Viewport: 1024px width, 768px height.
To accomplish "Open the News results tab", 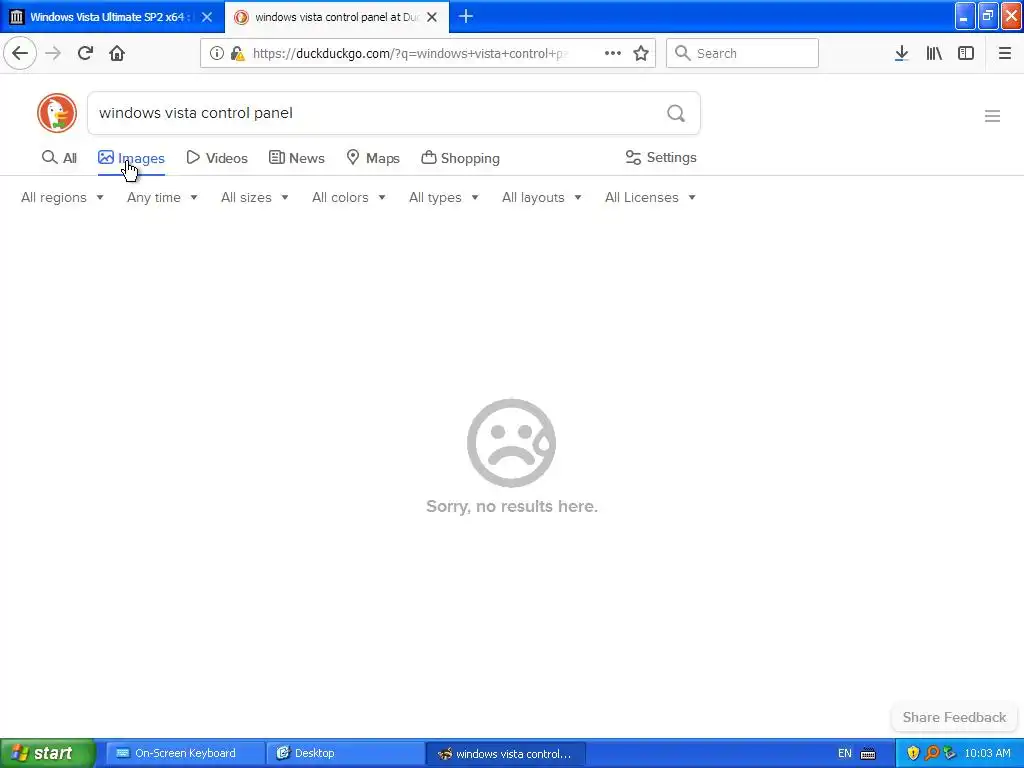I will click(x=296, y=158).
